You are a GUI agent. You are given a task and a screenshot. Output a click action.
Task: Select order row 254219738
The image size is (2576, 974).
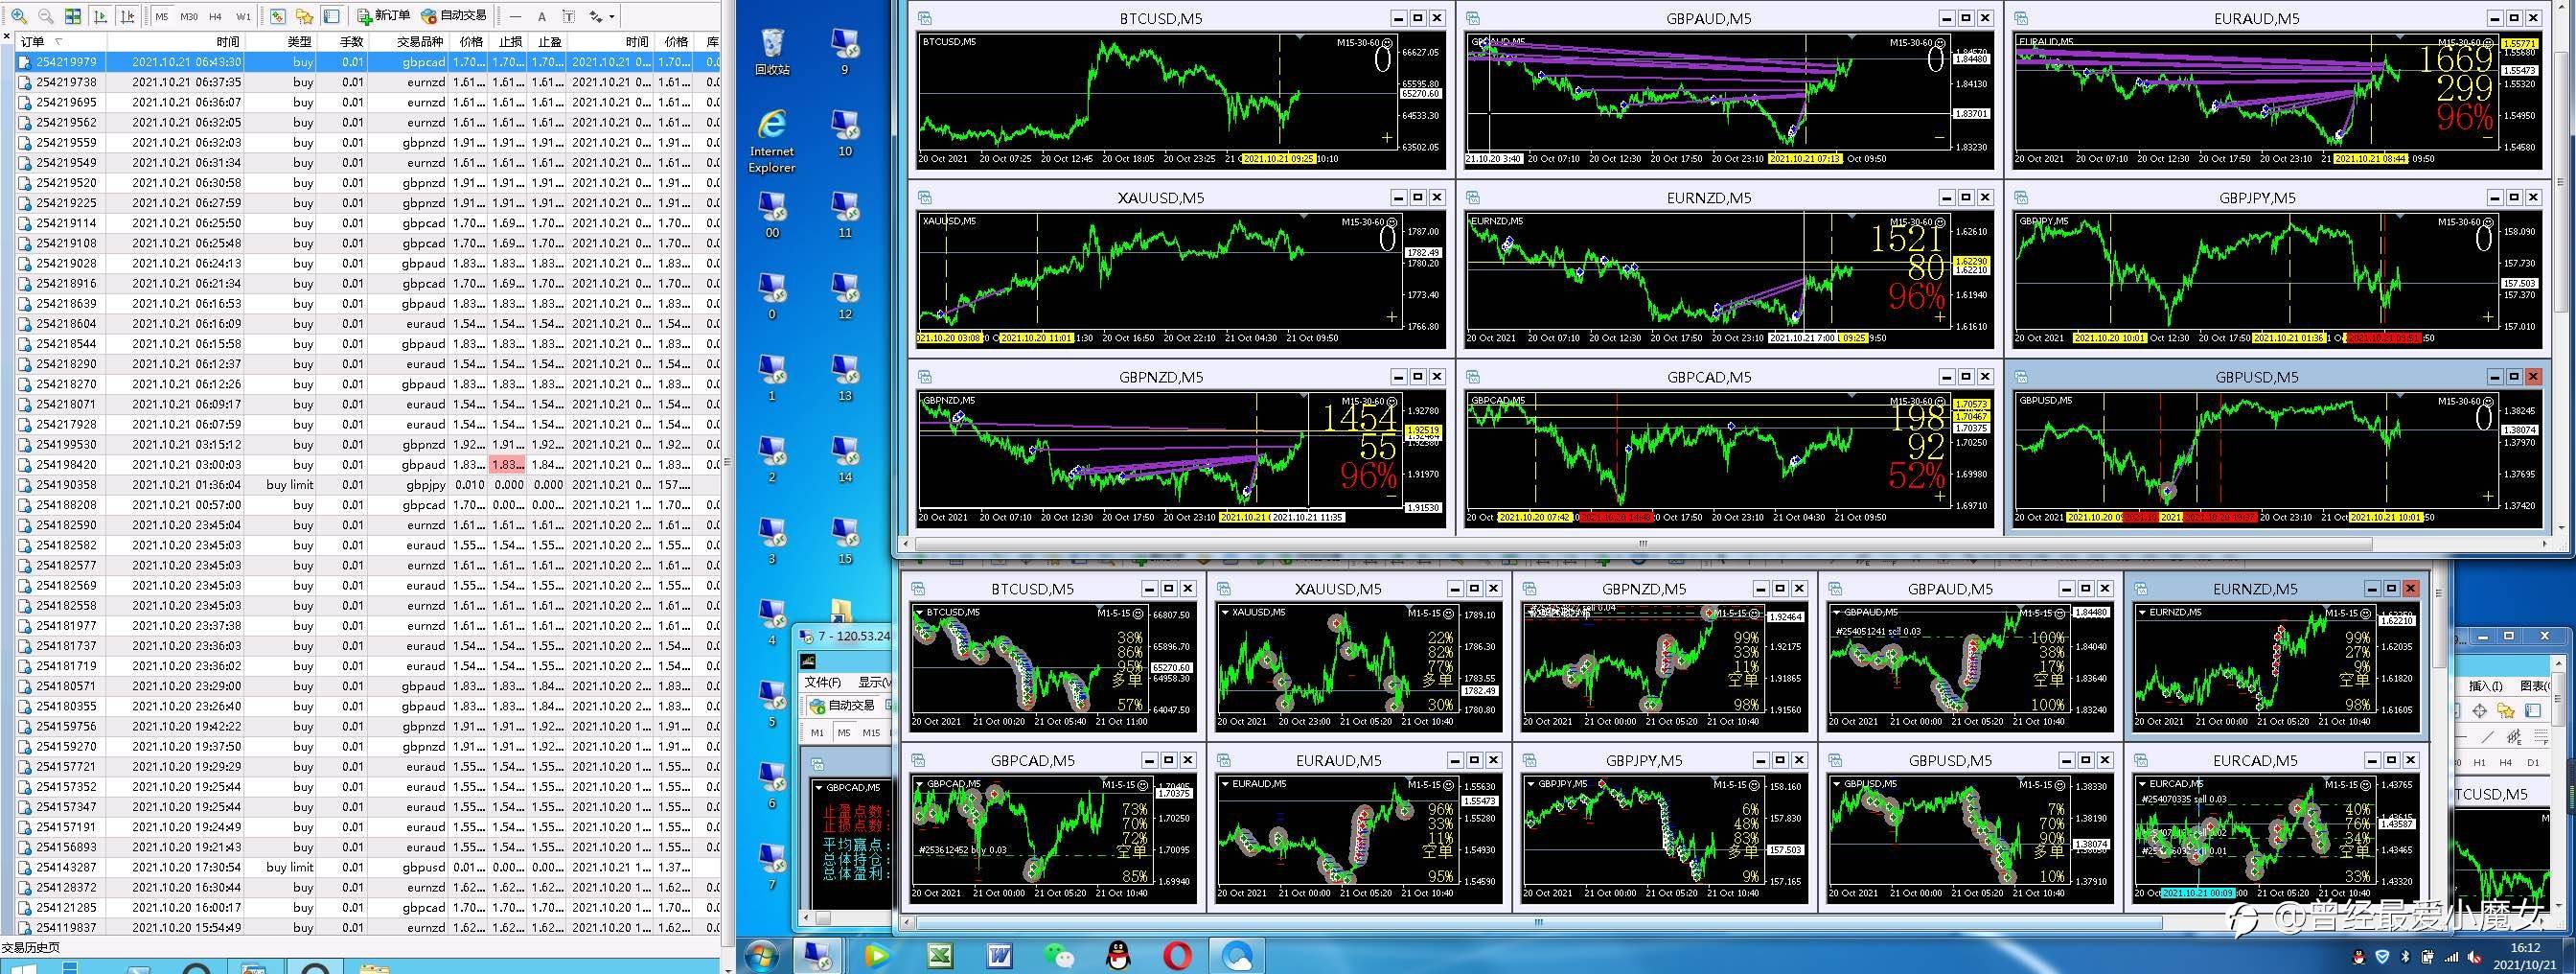tap(368, 82)
